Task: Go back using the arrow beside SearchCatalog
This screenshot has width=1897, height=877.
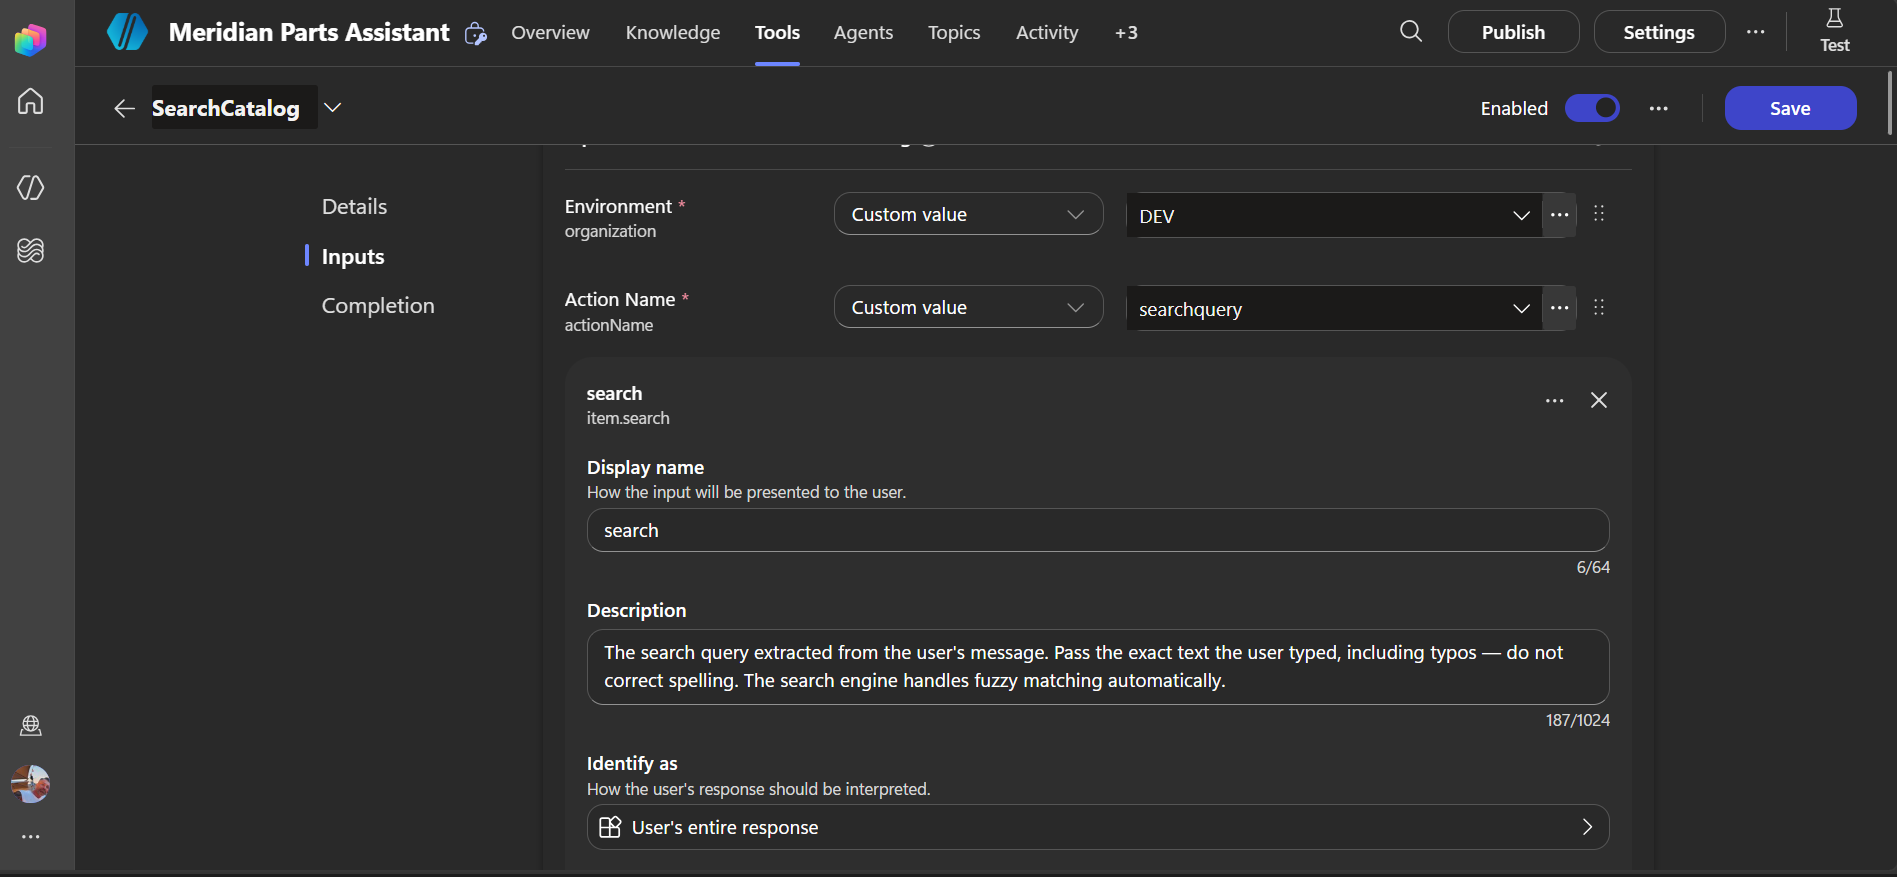Action: (x=124, y=108)
